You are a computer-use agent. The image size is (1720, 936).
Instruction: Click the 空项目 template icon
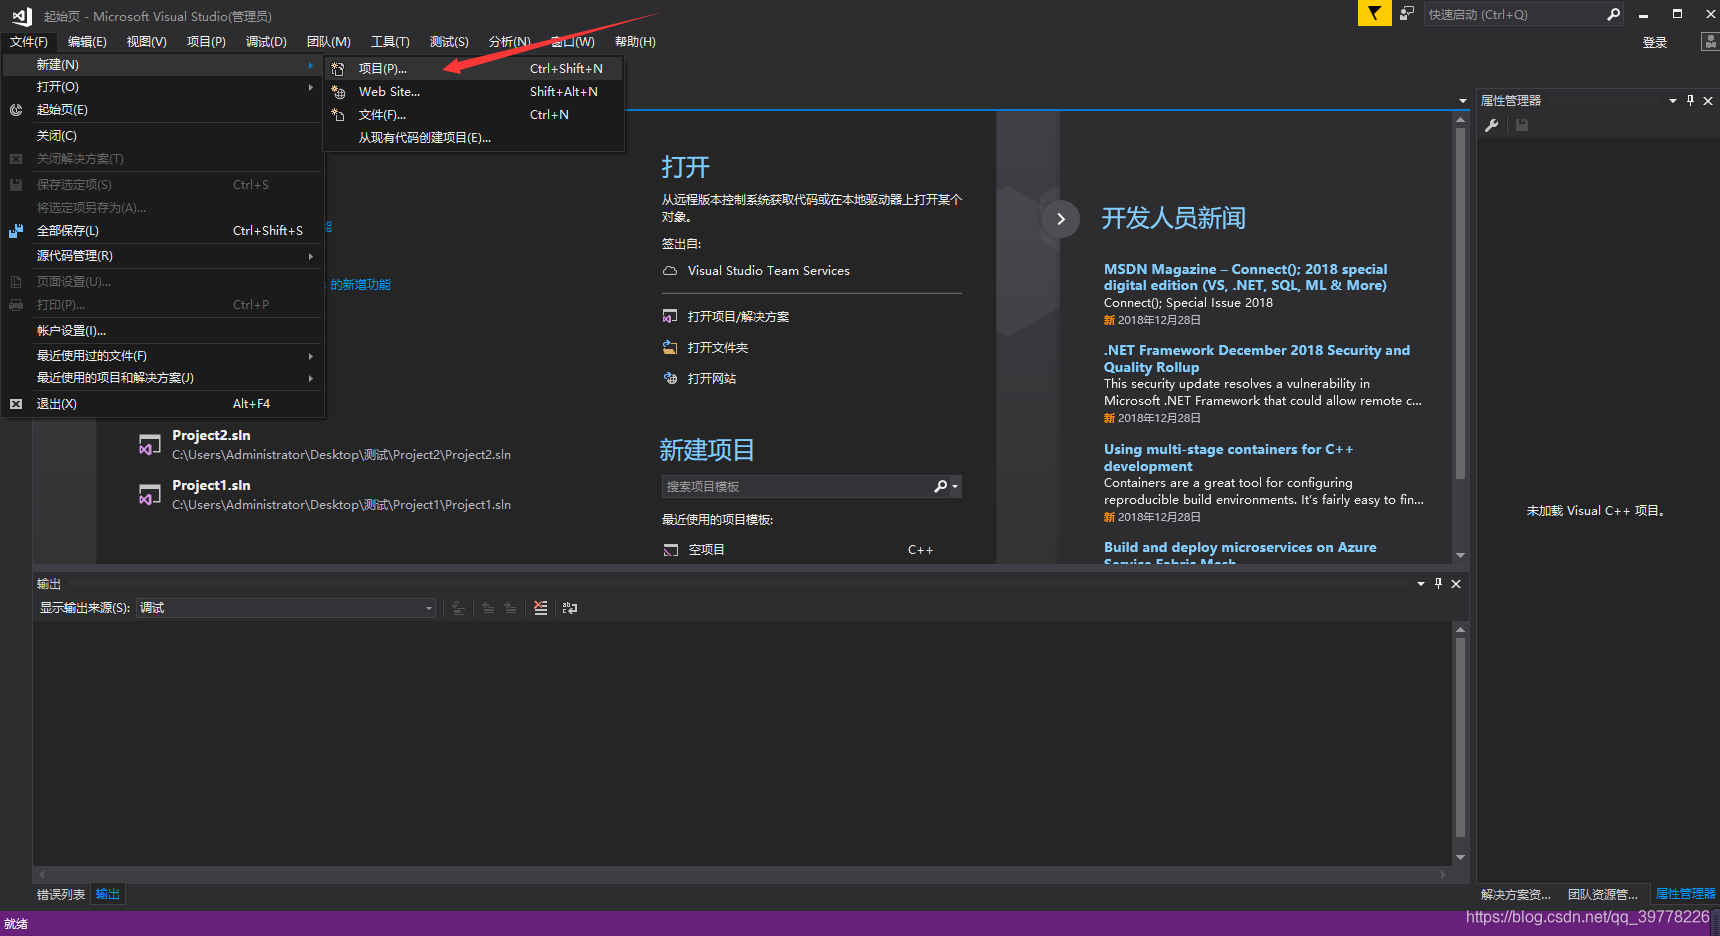coord(671,550)
